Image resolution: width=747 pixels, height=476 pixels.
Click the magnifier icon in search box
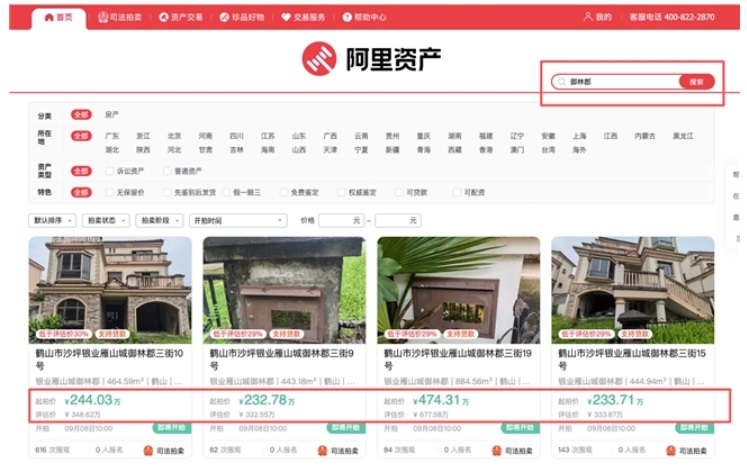[x=562, y=82]
